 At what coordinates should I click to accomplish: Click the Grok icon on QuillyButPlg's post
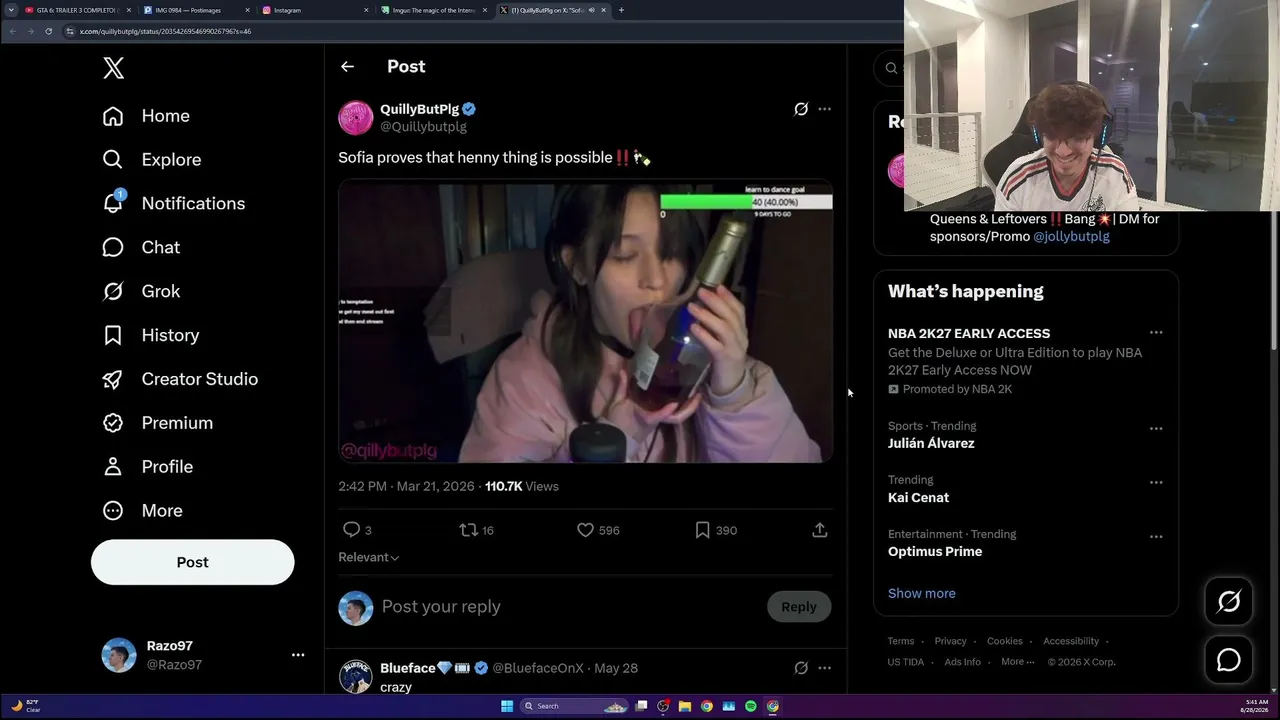(801, 109)
